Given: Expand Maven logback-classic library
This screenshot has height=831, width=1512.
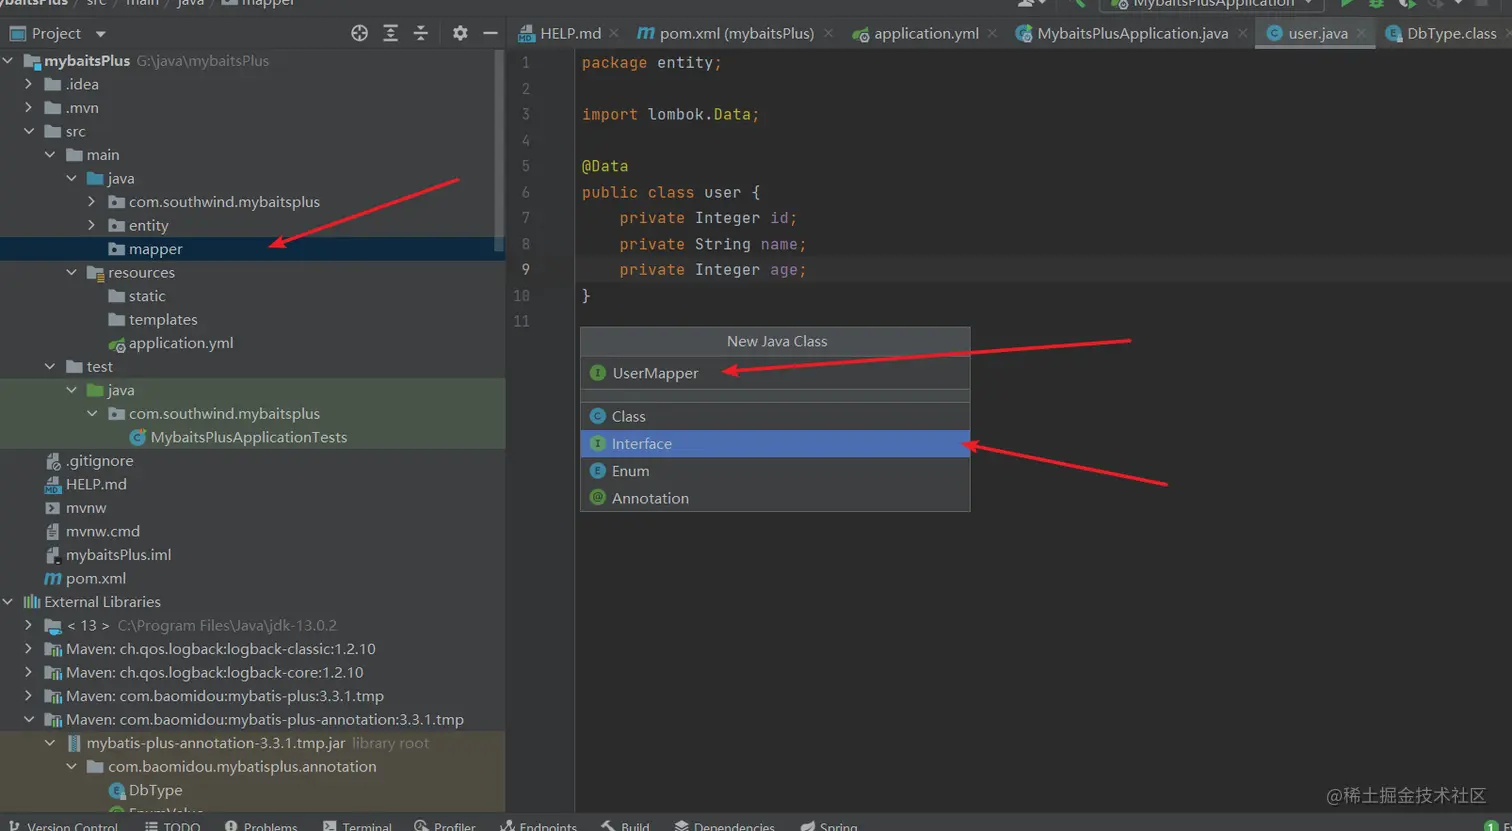Looking at the screenshot, I should pos(29,649).
